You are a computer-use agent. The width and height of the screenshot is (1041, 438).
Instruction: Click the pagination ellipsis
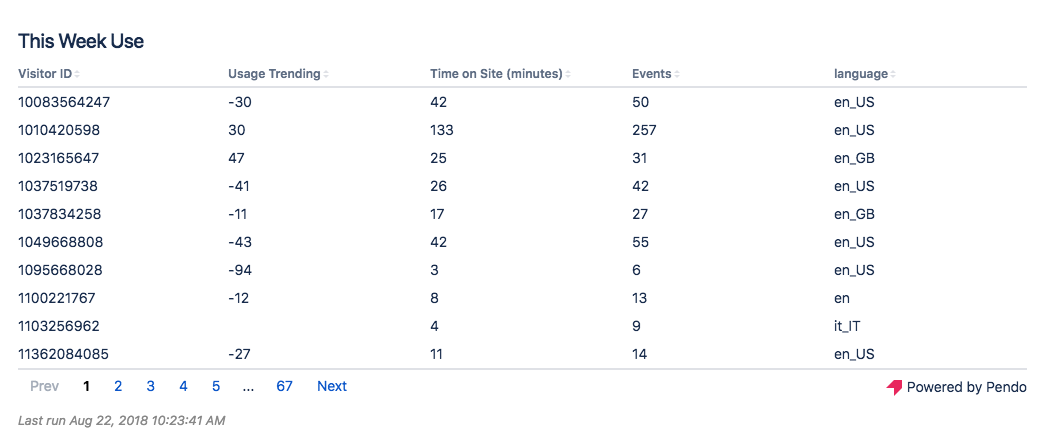click(x=248, y=386)
